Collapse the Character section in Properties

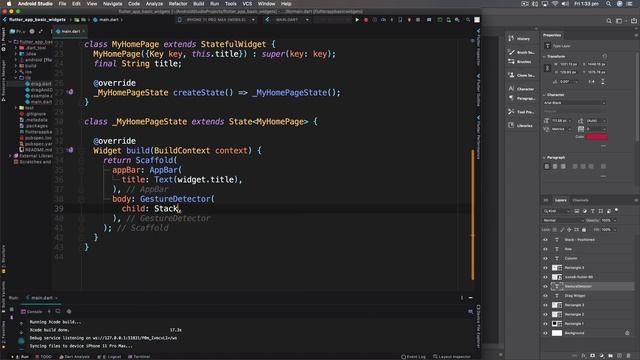tap(544, 95)
